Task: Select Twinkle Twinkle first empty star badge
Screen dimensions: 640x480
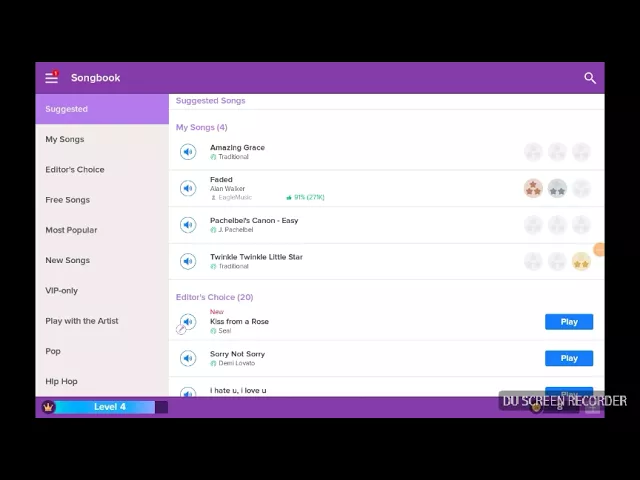Action: coord(533,262)
